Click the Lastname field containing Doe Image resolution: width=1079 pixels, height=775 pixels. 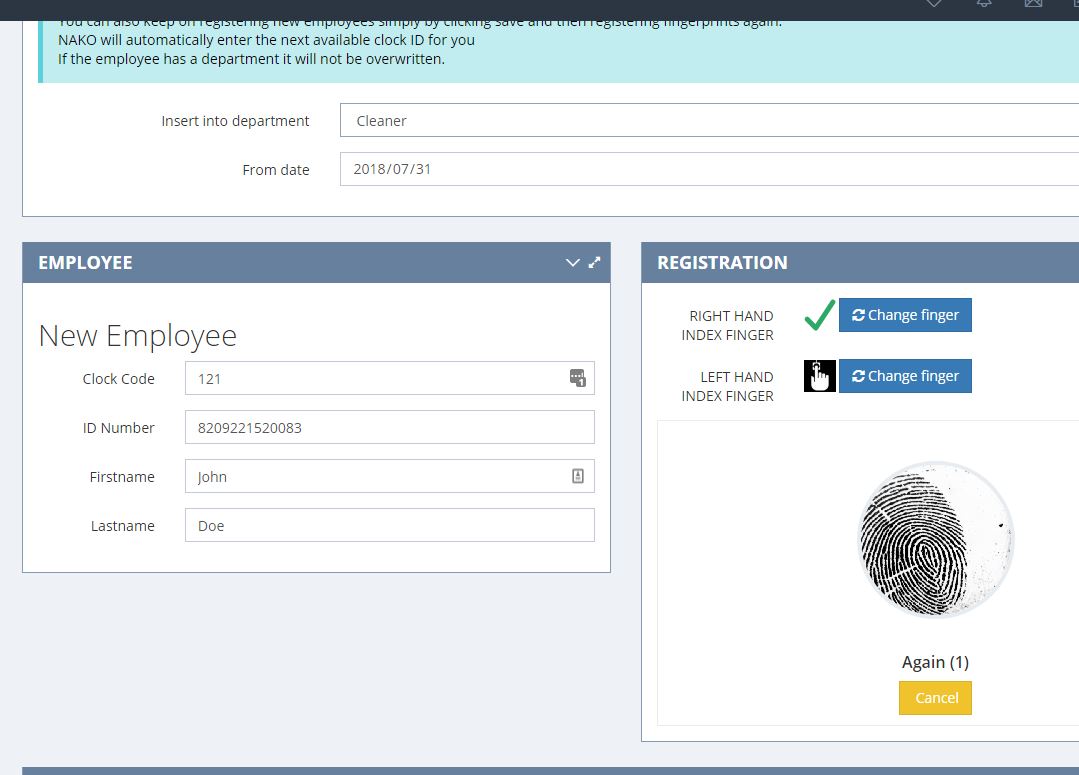point(389,526)
